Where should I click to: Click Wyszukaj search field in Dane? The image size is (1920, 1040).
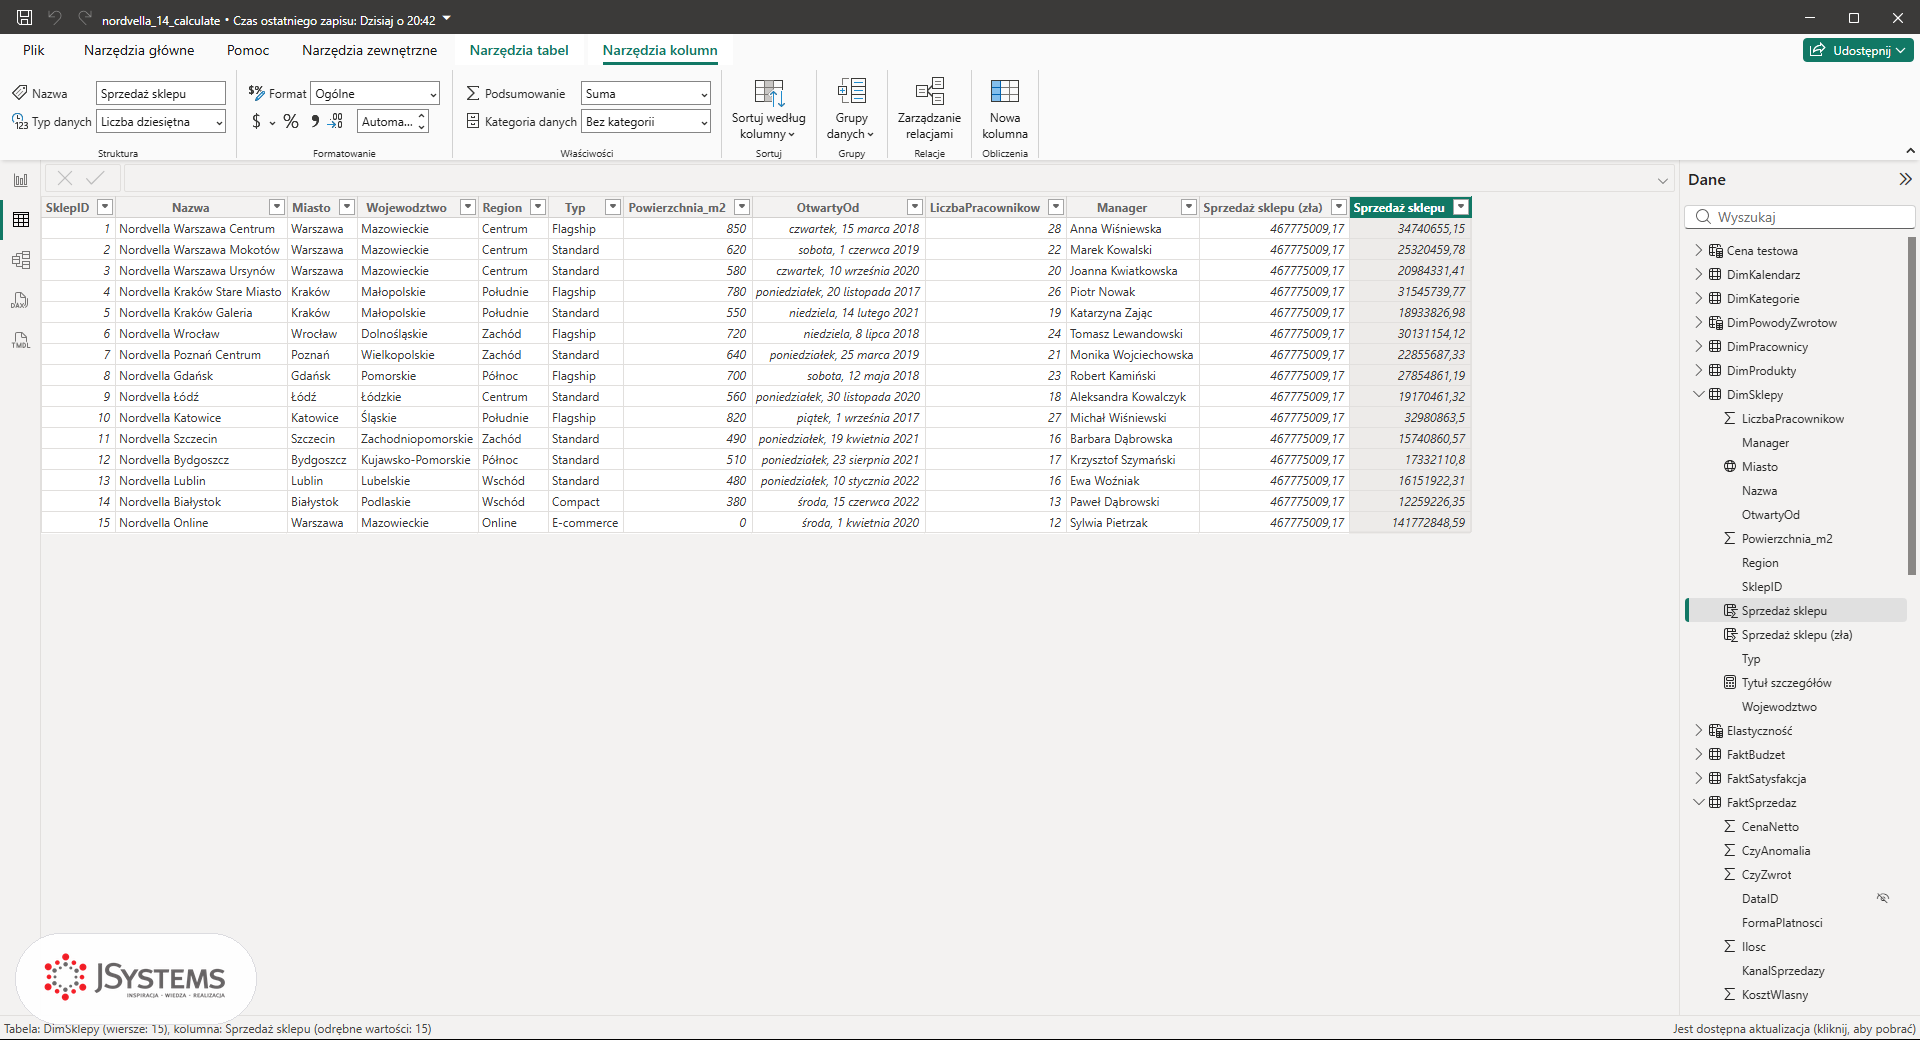1800,217
